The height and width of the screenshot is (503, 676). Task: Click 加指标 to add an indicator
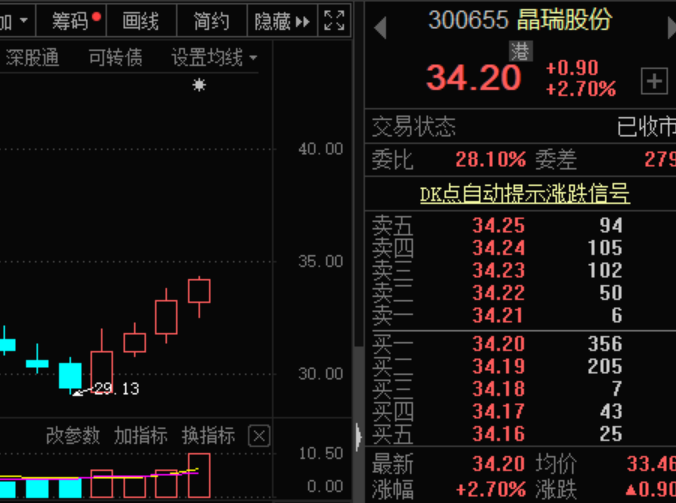tap(140, 436)
